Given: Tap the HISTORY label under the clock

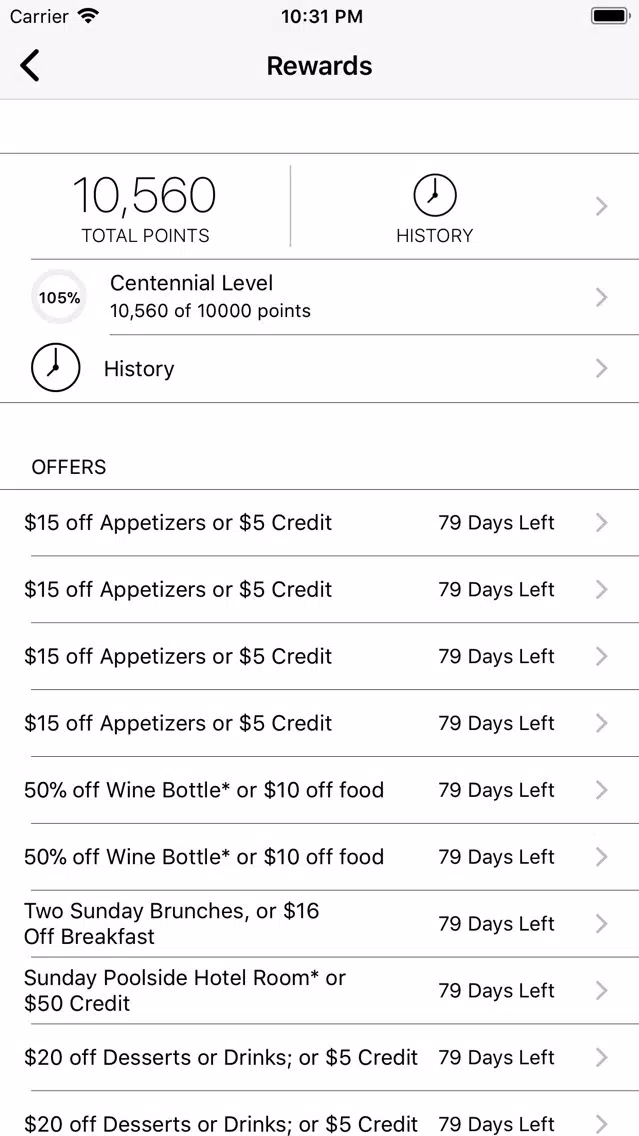Looking at the screenshot, I should 434,236.
